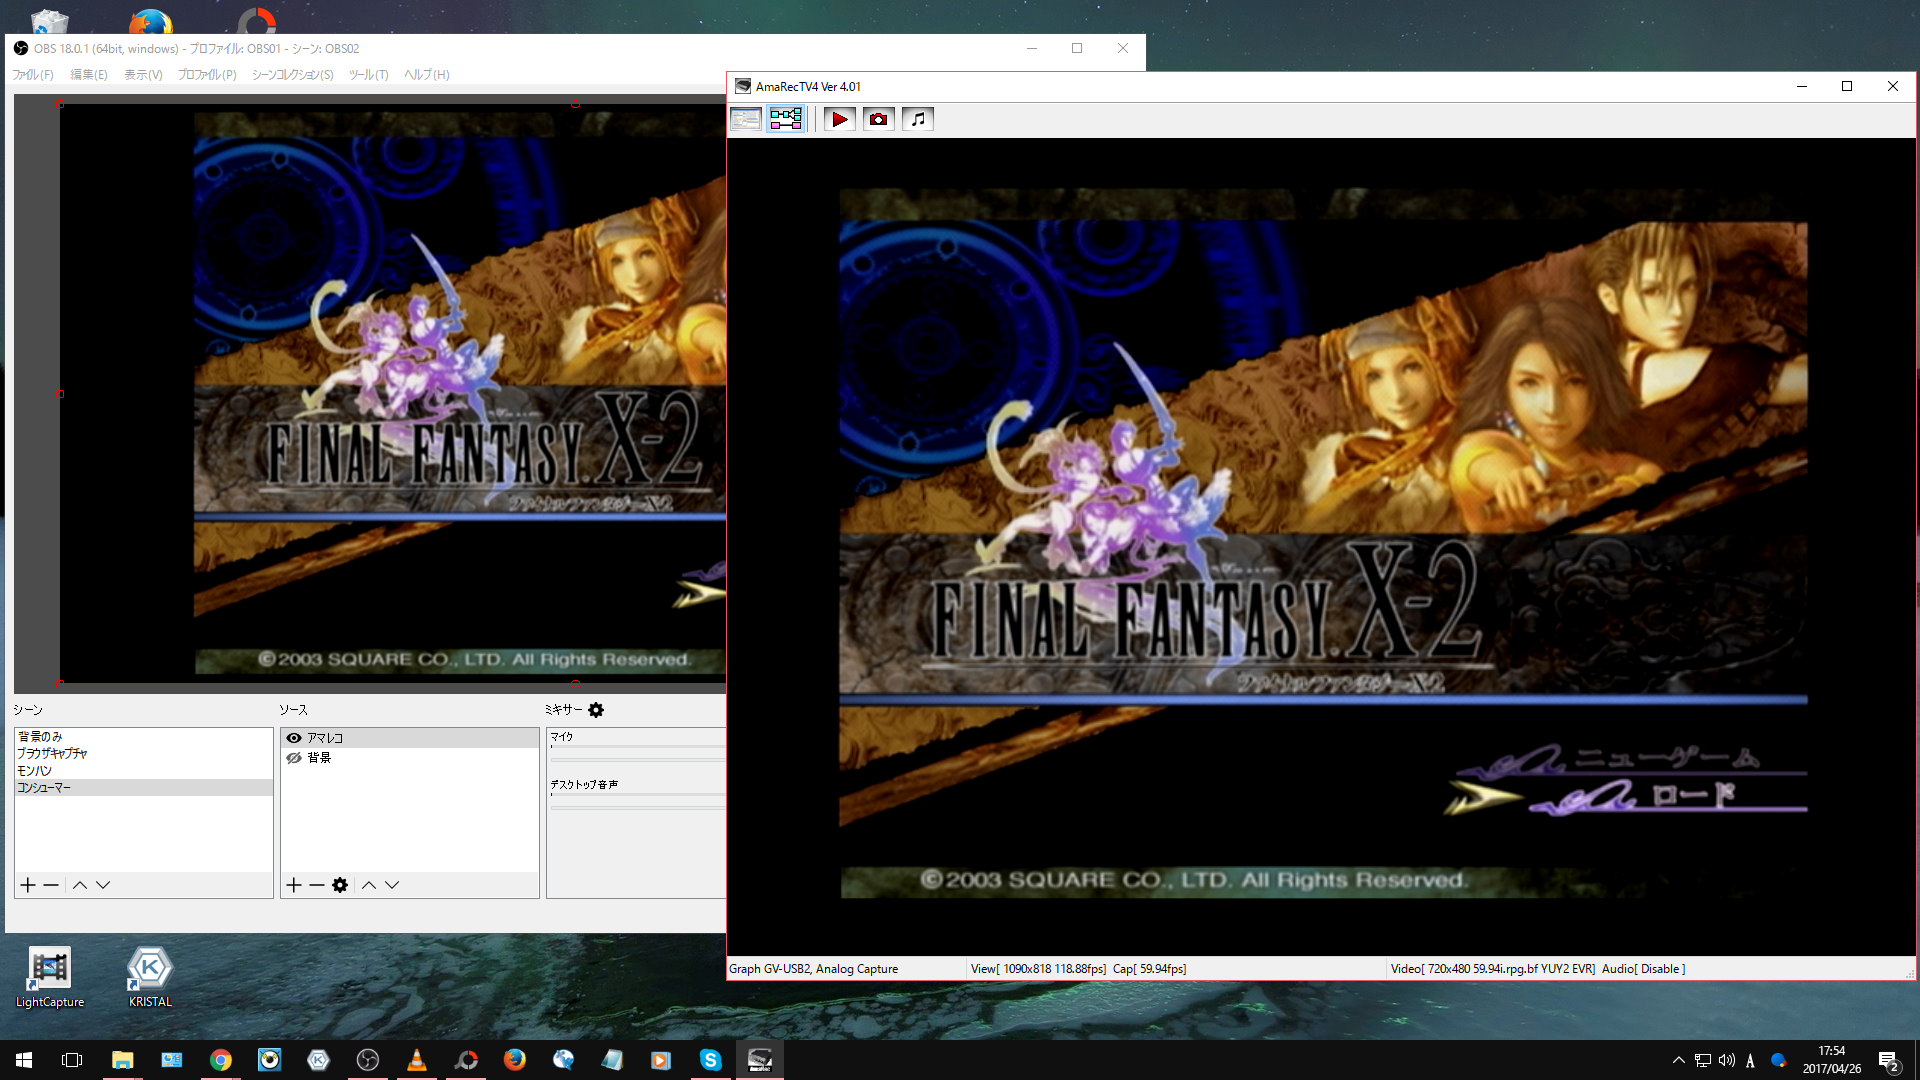Viewport: 1920px width, 1080px height.
Task: Open the ヘルプ(H) menu in OBS
Action: pos(427,75)
